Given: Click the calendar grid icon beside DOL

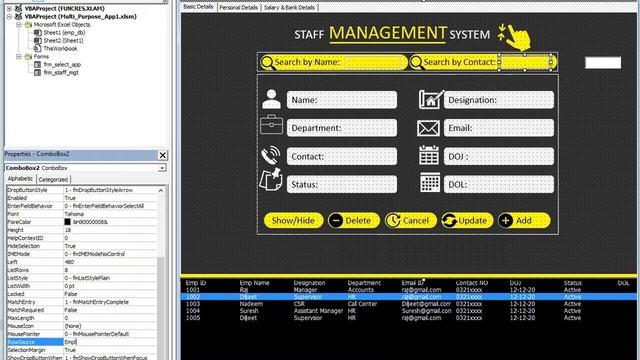Looking at the screenshot, I should tap(430, 182).
